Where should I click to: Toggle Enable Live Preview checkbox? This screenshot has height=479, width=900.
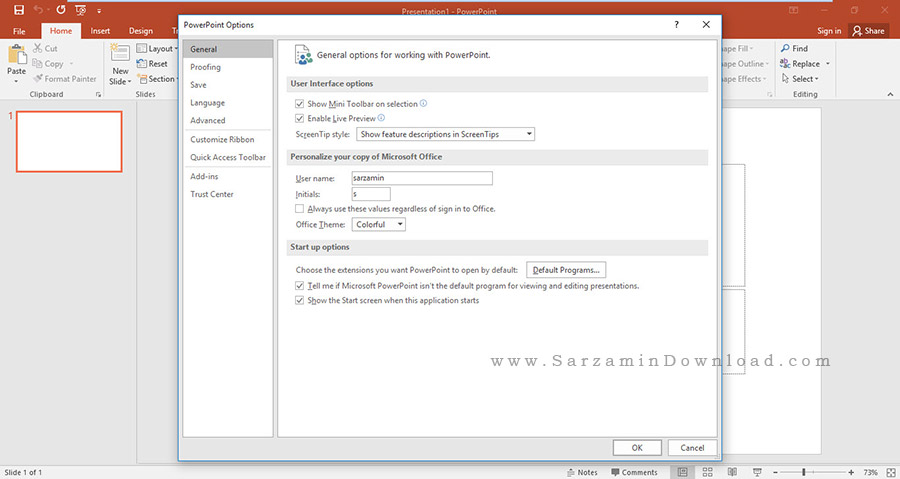coord(299,118)
